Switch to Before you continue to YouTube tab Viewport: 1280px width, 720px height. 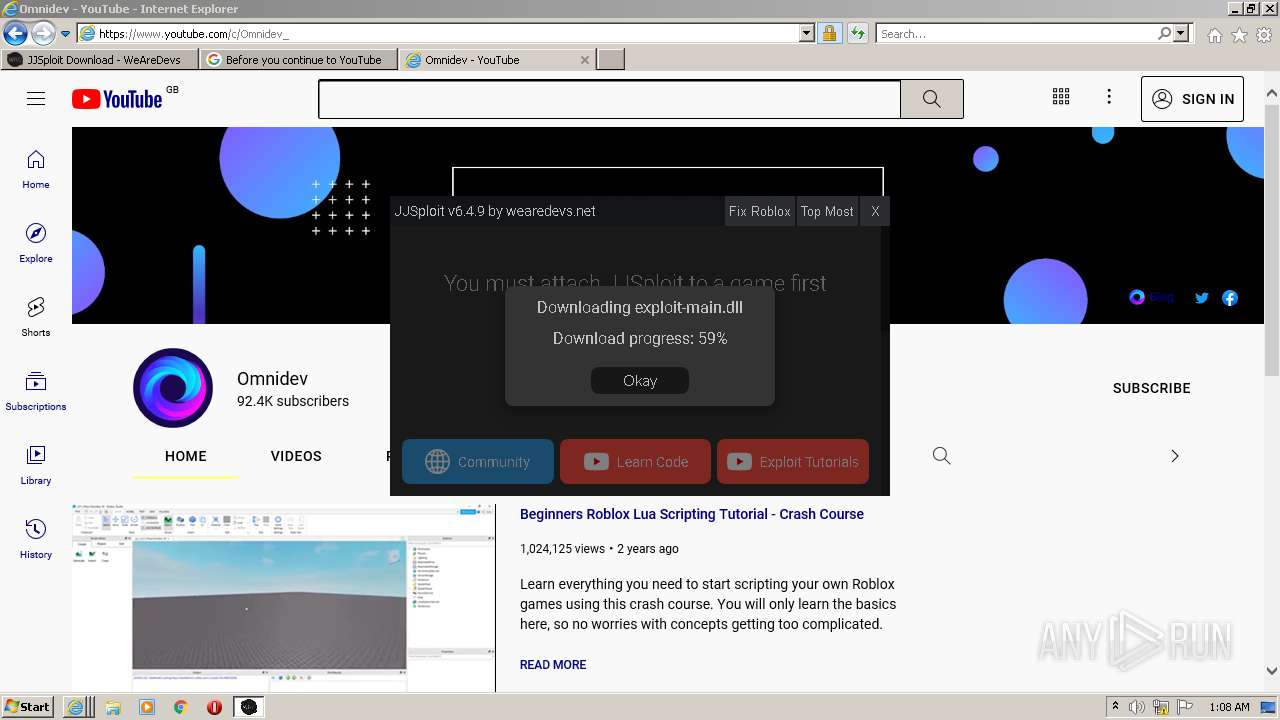(300, 60)
